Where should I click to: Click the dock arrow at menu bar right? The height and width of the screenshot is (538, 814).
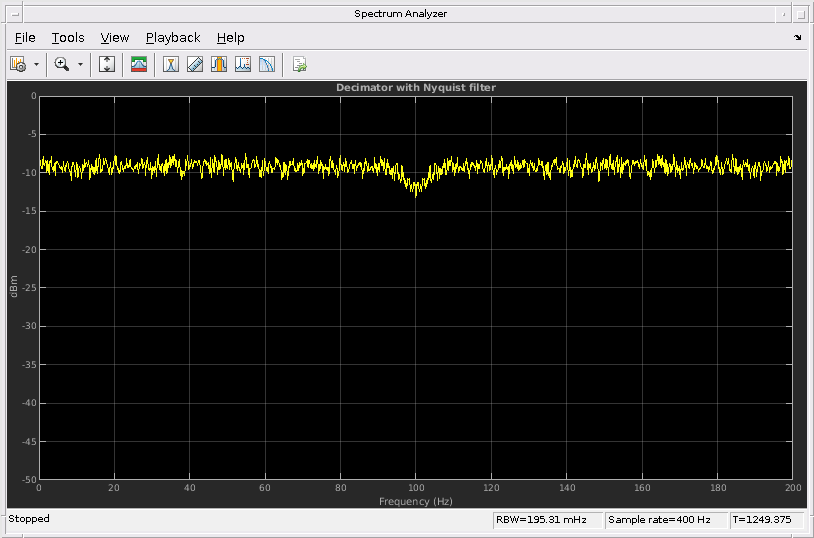(797, 37)
